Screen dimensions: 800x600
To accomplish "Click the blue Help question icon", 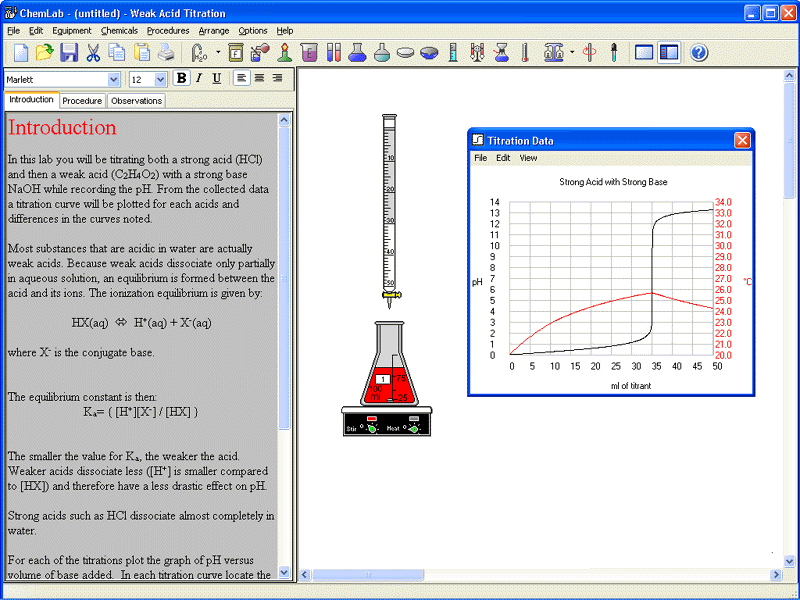I will pos(699,53).
